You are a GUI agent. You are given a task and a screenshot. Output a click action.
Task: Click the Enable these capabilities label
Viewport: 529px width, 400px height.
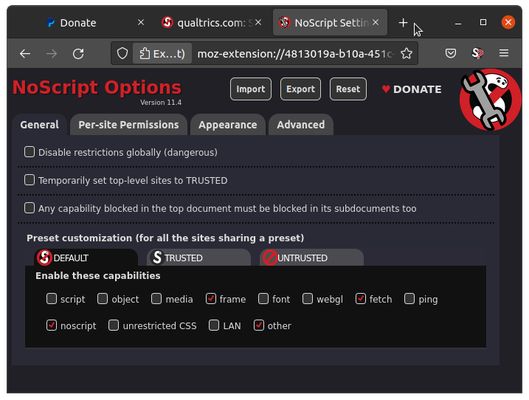(x=98, y=276)
